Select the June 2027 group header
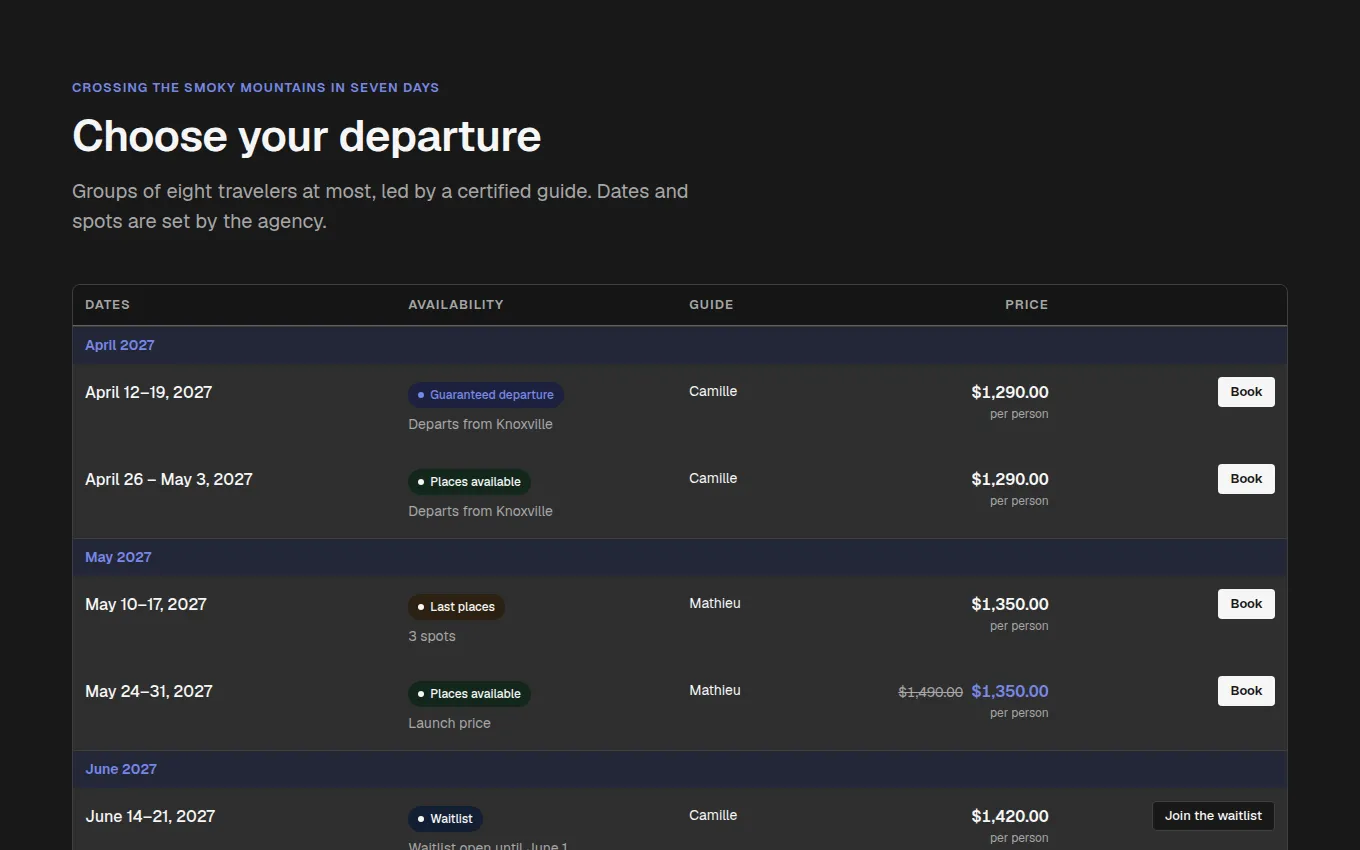This screenshot has width=1360, height=850. tap(680, 769)
